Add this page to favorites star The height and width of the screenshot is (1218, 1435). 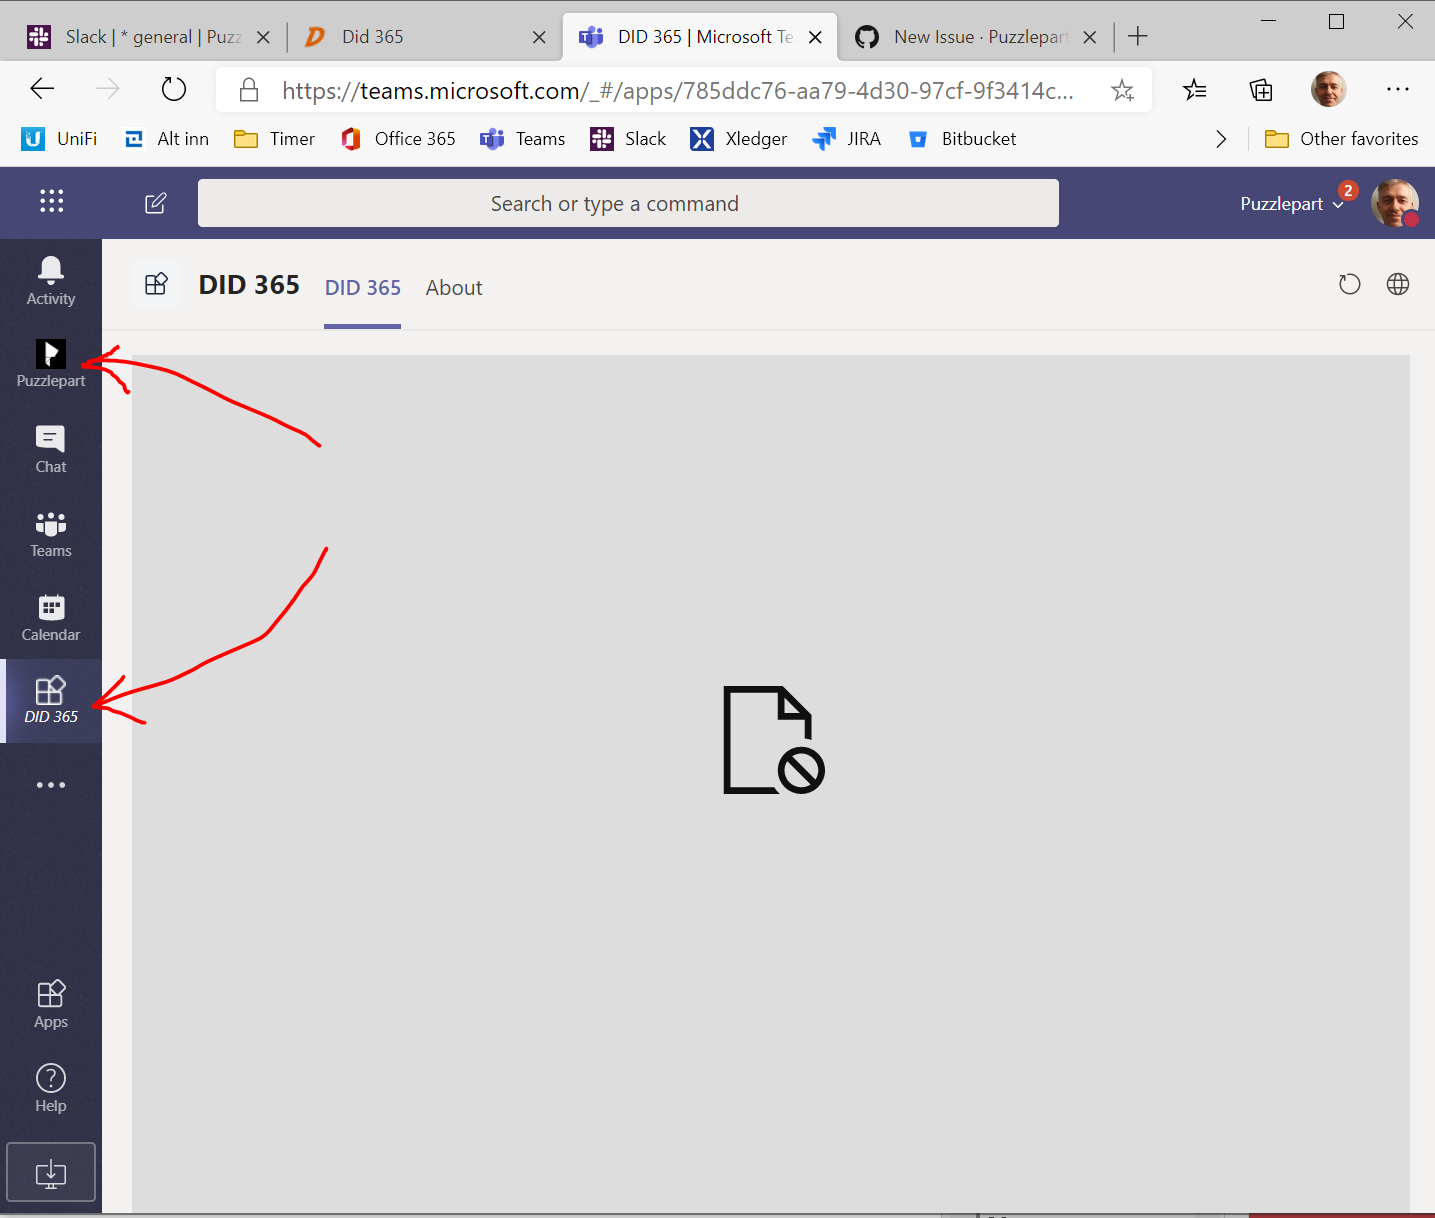click(x=1122, y=90)
